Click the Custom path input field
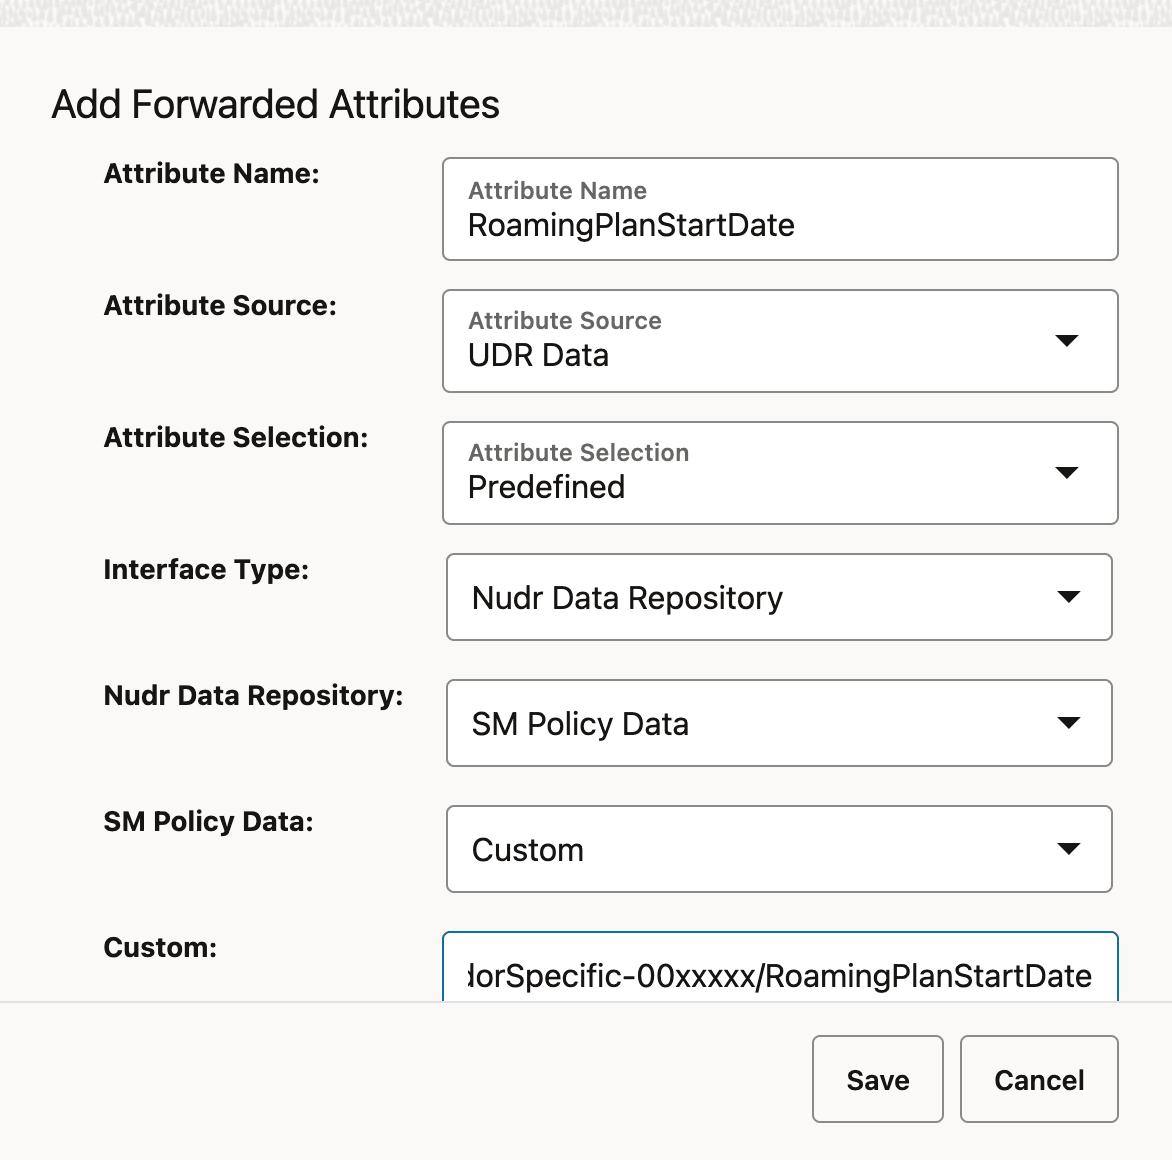Viewport: 1172px width, 1160px height. coord(780,967)
